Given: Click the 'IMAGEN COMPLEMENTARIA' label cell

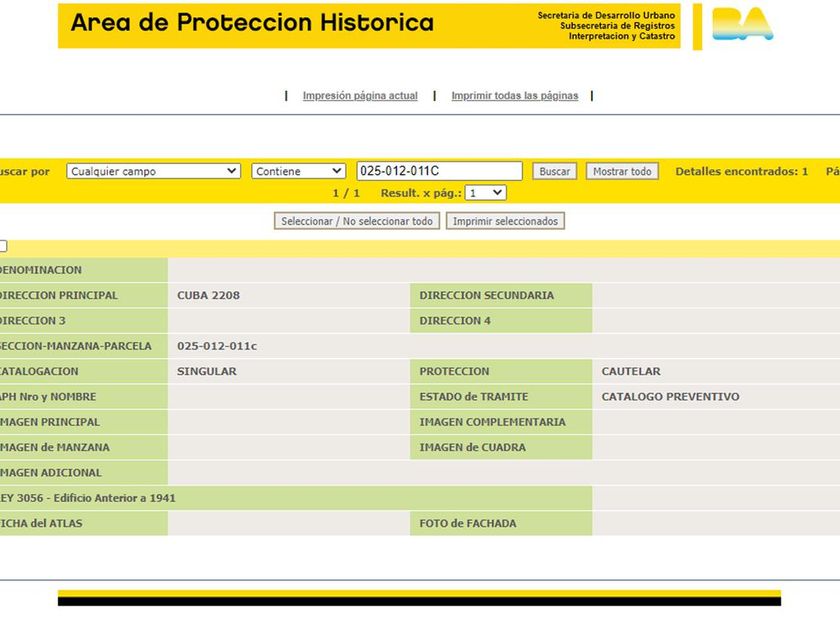Looking at the screenshot, I should [501, 422].
